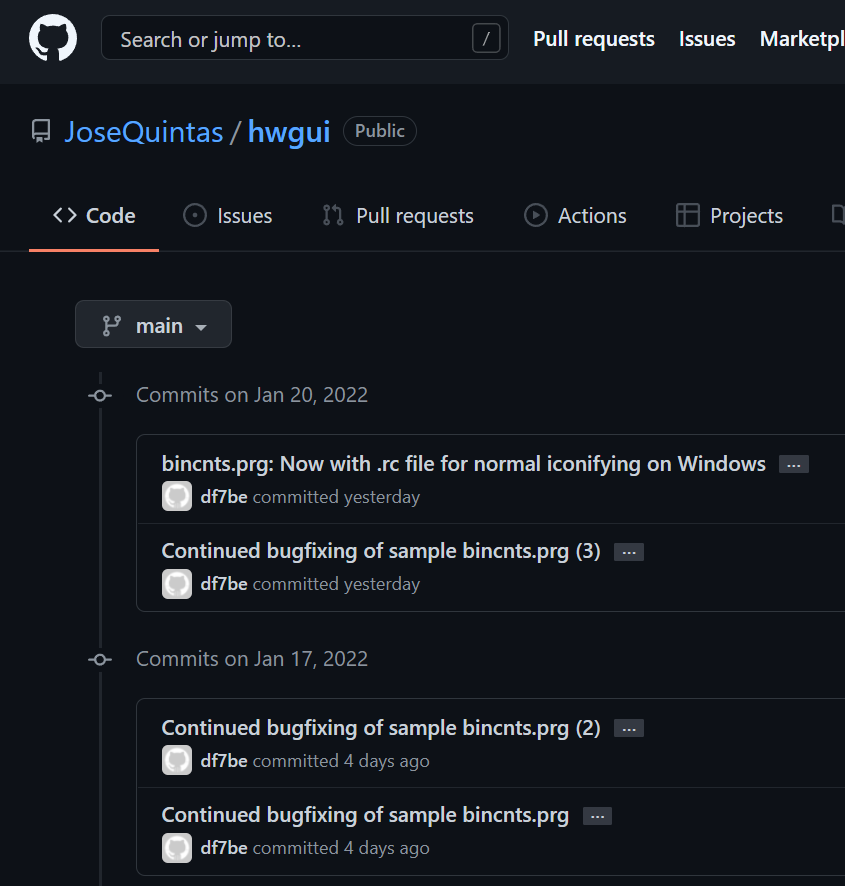Expand details for bincnts.prg (3) commit
The image size is (845, 886).
629,552
